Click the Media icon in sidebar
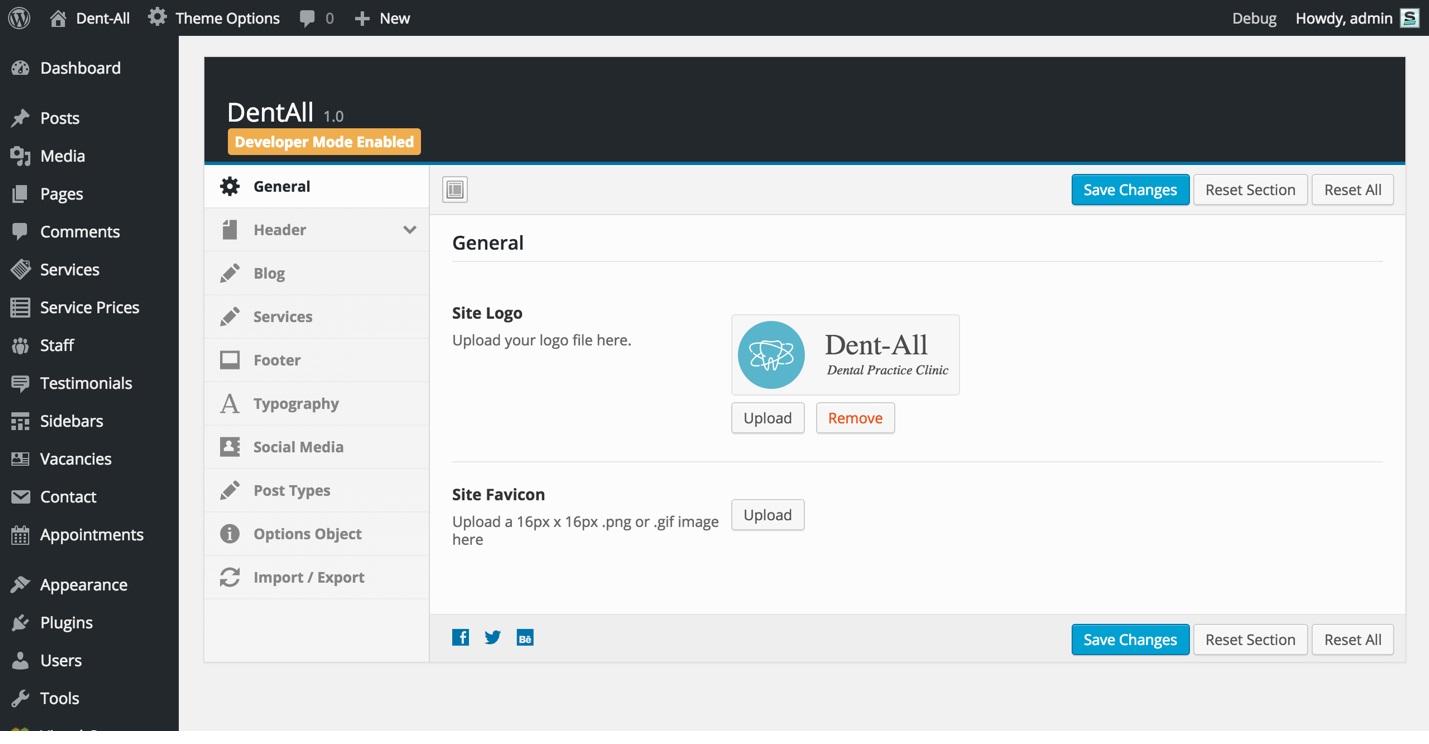 tap(20, 156)
